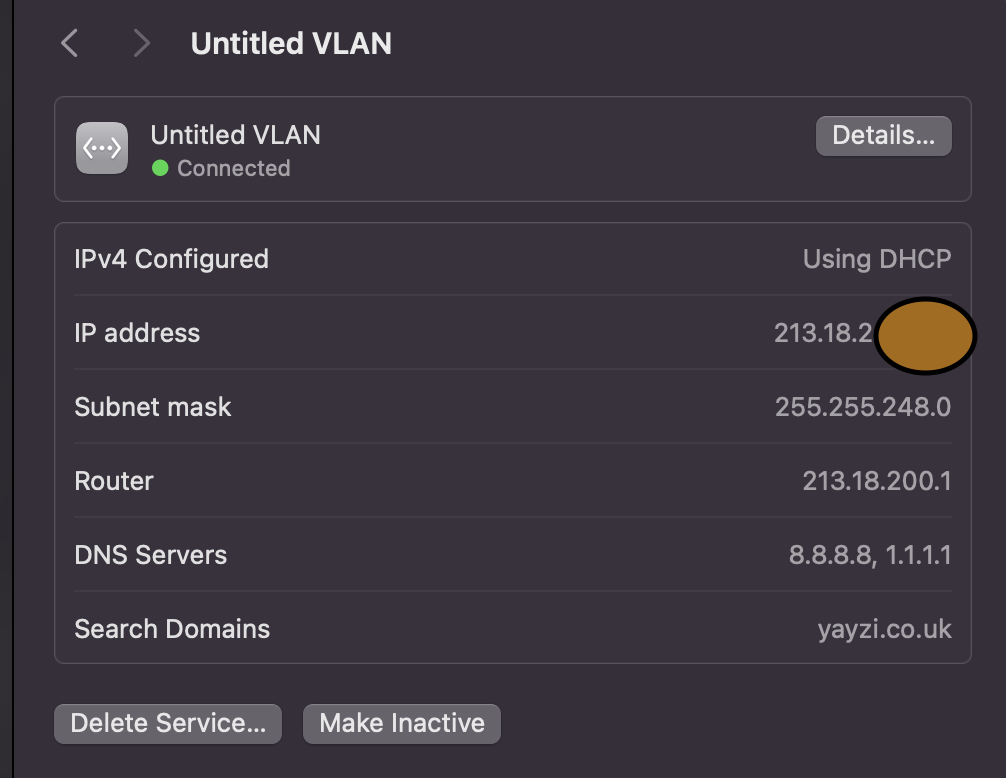This screenshot has width=1006, height=778.
Task: Click the Connected status text
Action: click(x=233, y=168)
